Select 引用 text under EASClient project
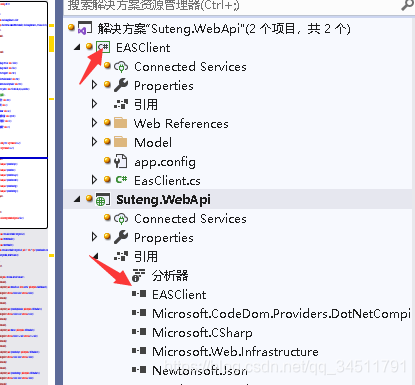The image size is (415, 385). 146,105
